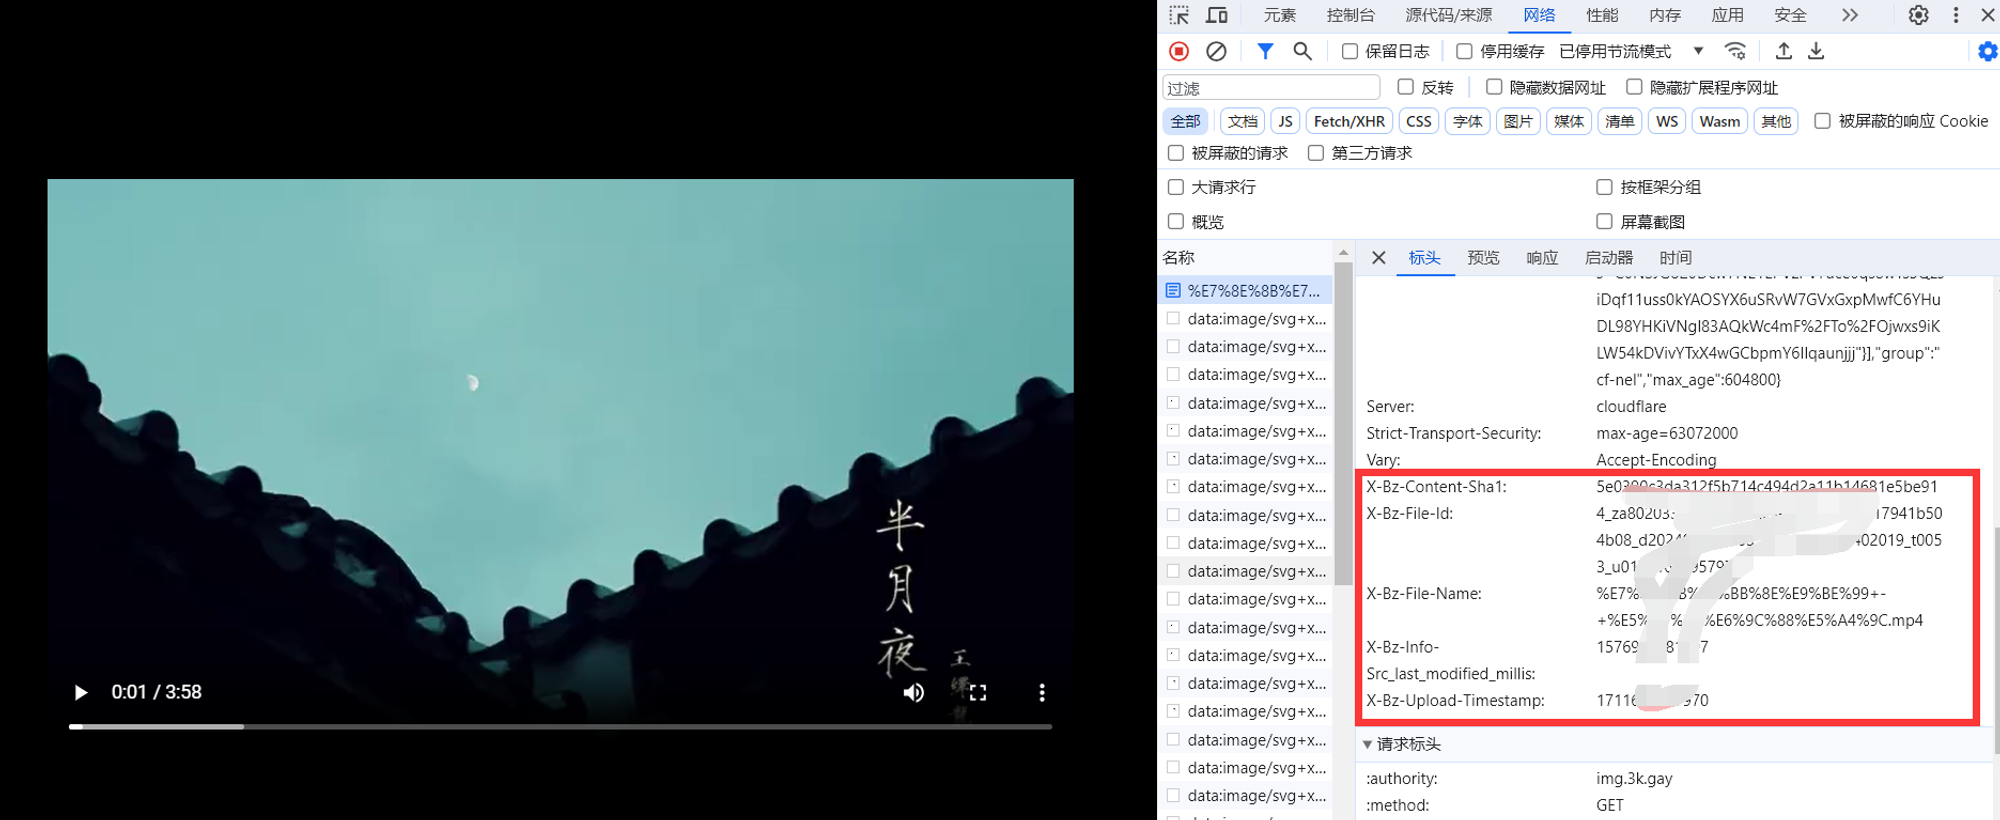Toggle device toolbar icon in DevTools
The image size is (2000, 820).
click(1217, 15)
